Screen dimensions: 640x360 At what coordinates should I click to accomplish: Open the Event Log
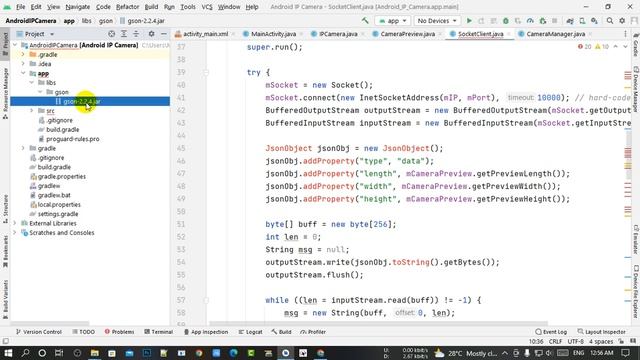tap(551, 332)
